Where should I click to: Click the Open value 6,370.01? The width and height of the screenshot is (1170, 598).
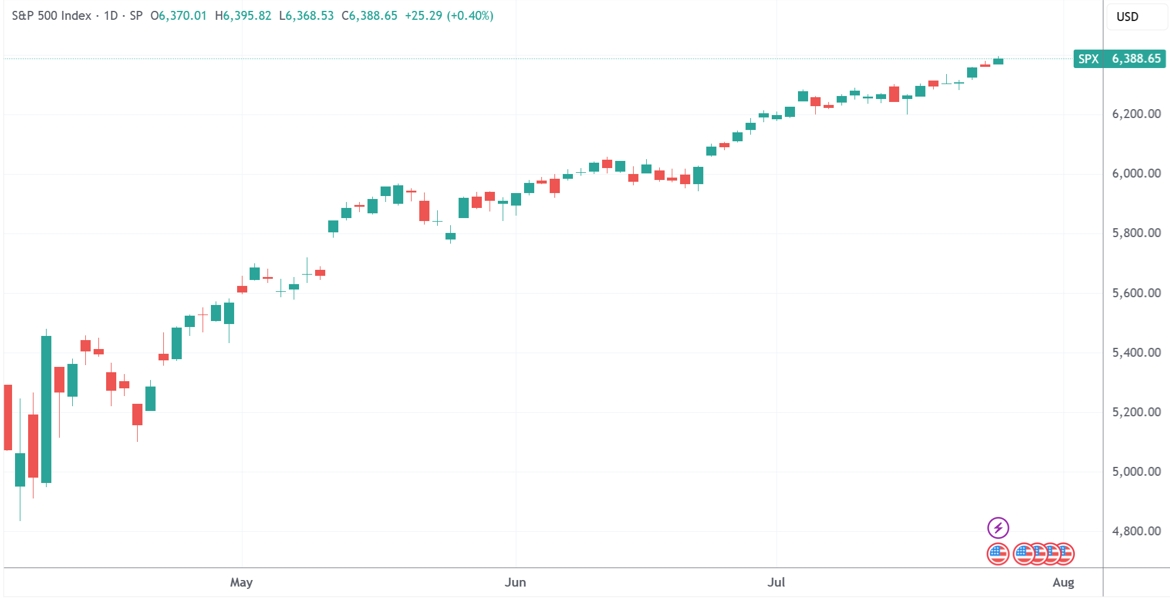[x=184, y=16]
